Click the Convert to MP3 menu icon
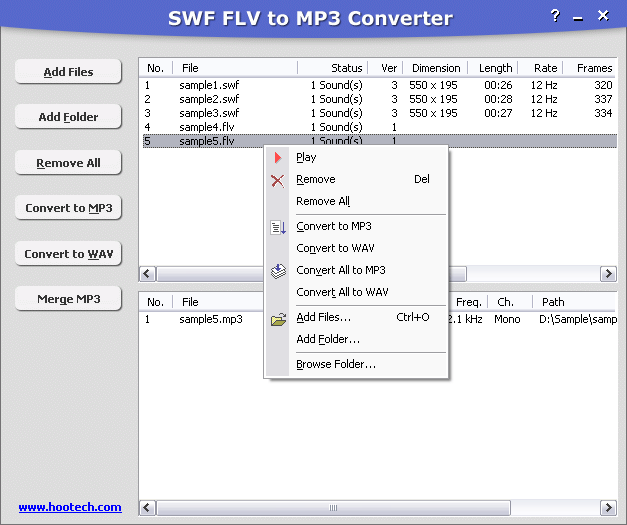 278,227
